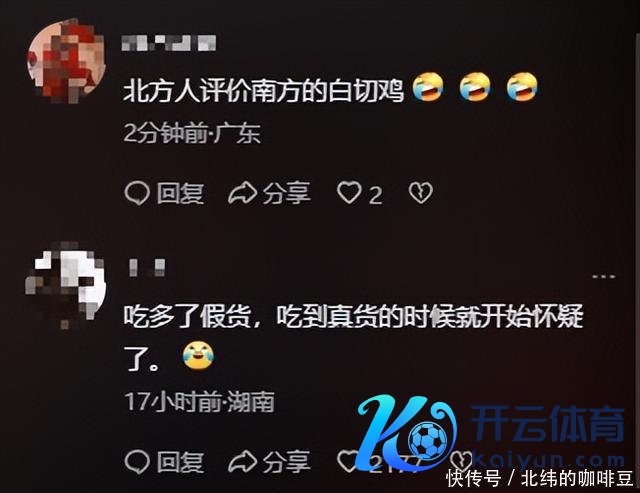The height and width of the screenshot is (493, 640).
Task: Tap the heart icon on the 吃多了假货 comment
Action: click(x=347, y=461)
